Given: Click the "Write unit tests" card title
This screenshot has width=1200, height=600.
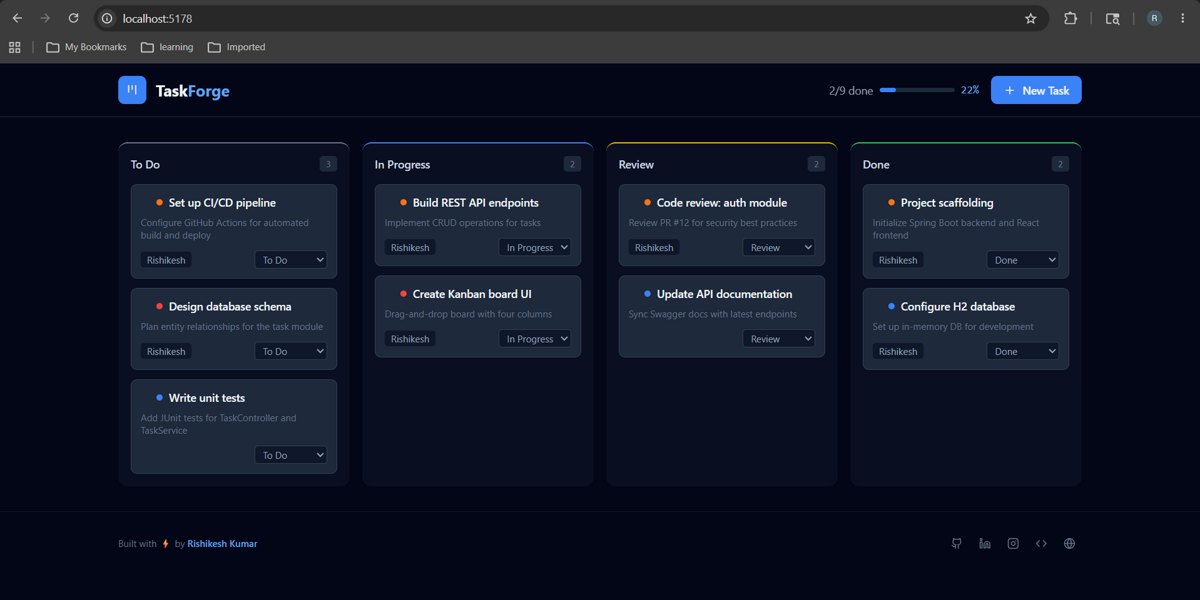Looking at the screenshot, I should [207, 398].
